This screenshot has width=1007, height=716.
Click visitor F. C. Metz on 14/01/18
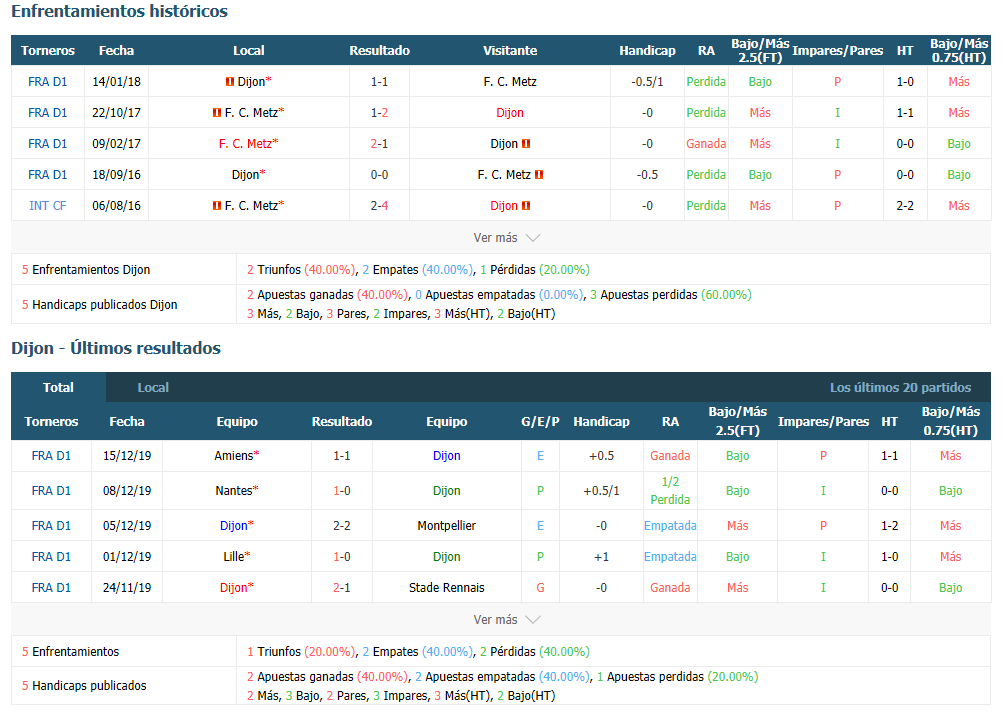coord(510,82)
